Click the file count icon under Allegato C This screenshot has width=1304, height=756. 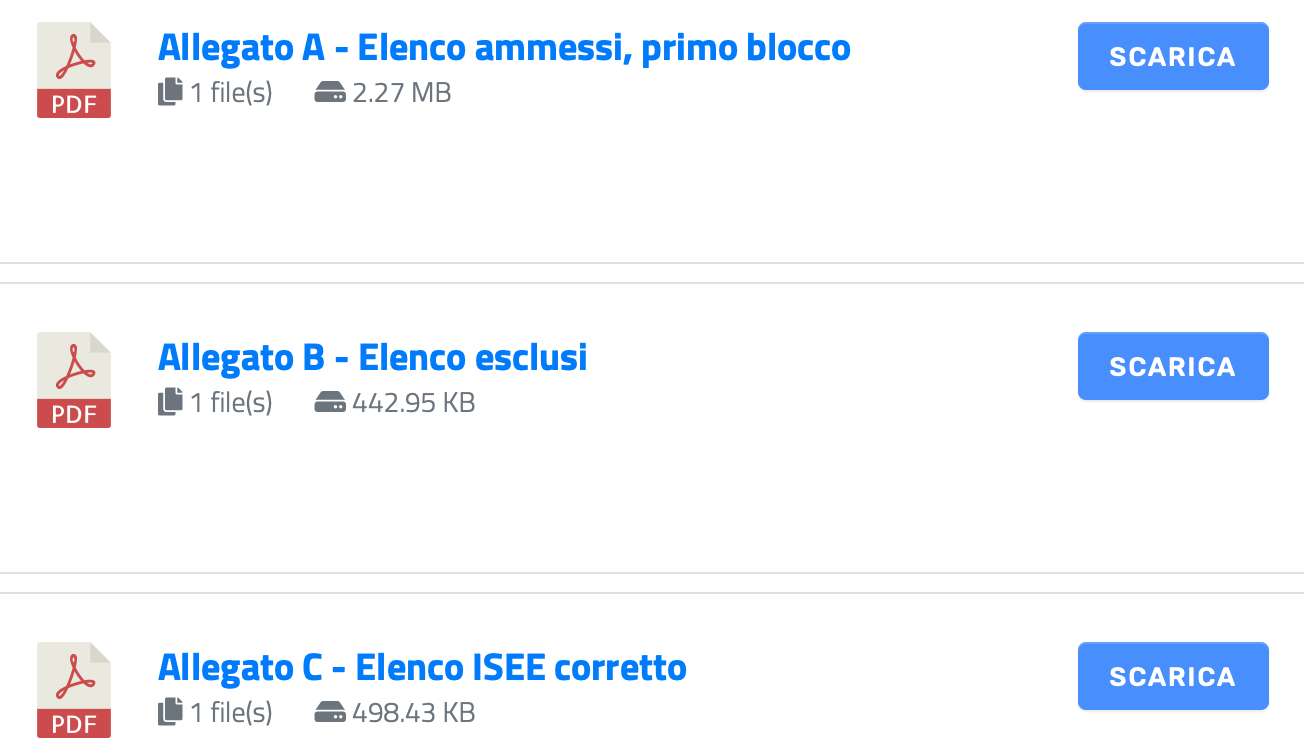(170, 713)
